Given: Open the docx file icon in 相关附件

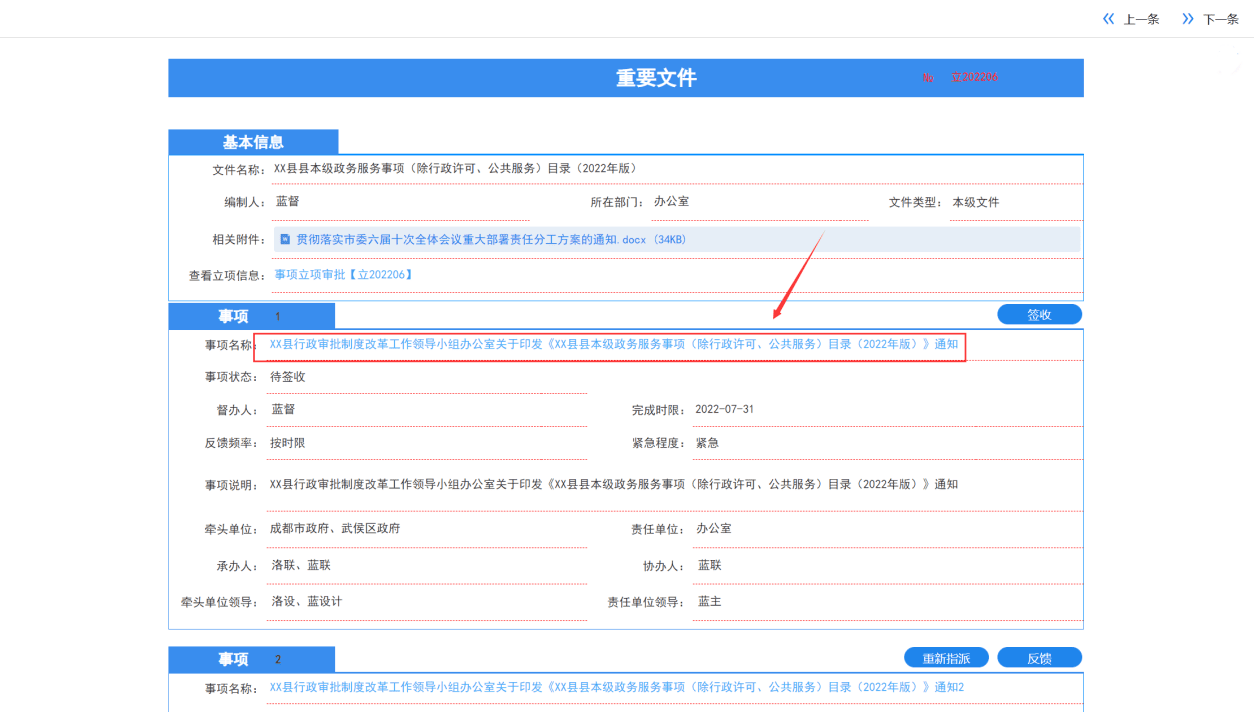Looking at the screenshot, I should point(285,240).
